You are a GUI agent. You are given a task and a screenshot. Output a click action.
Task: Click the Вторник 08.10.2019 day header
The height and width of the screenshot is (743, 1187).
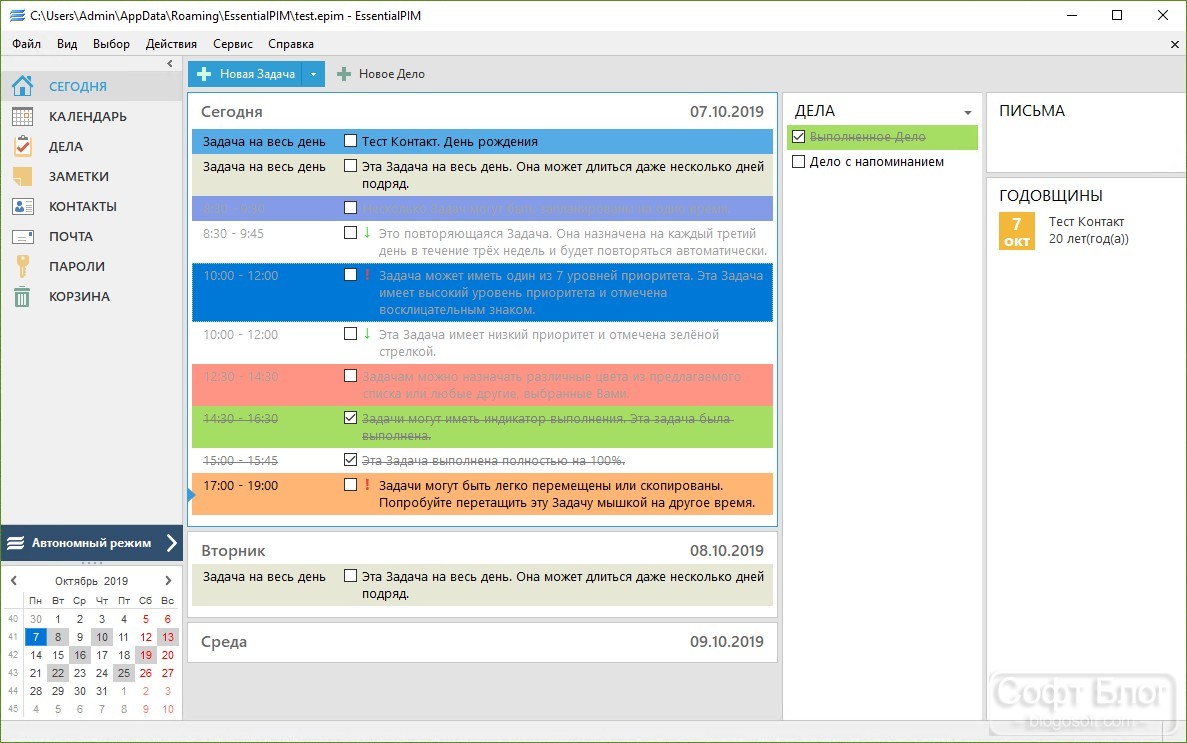click(x=482, y=551)
